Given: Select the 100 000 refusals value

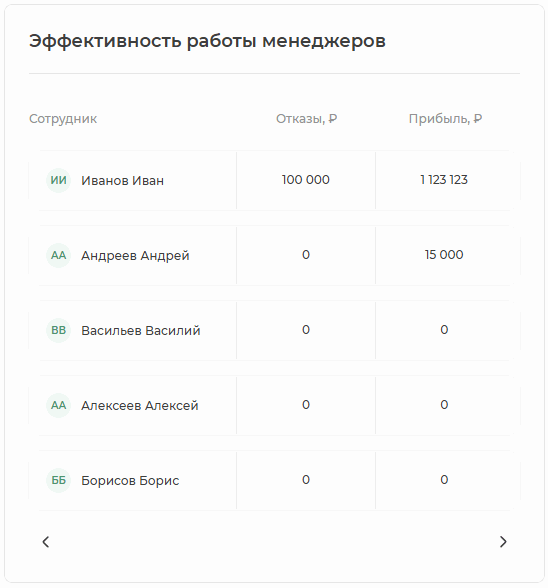Looking at the screenshot, I should point(306,180).
